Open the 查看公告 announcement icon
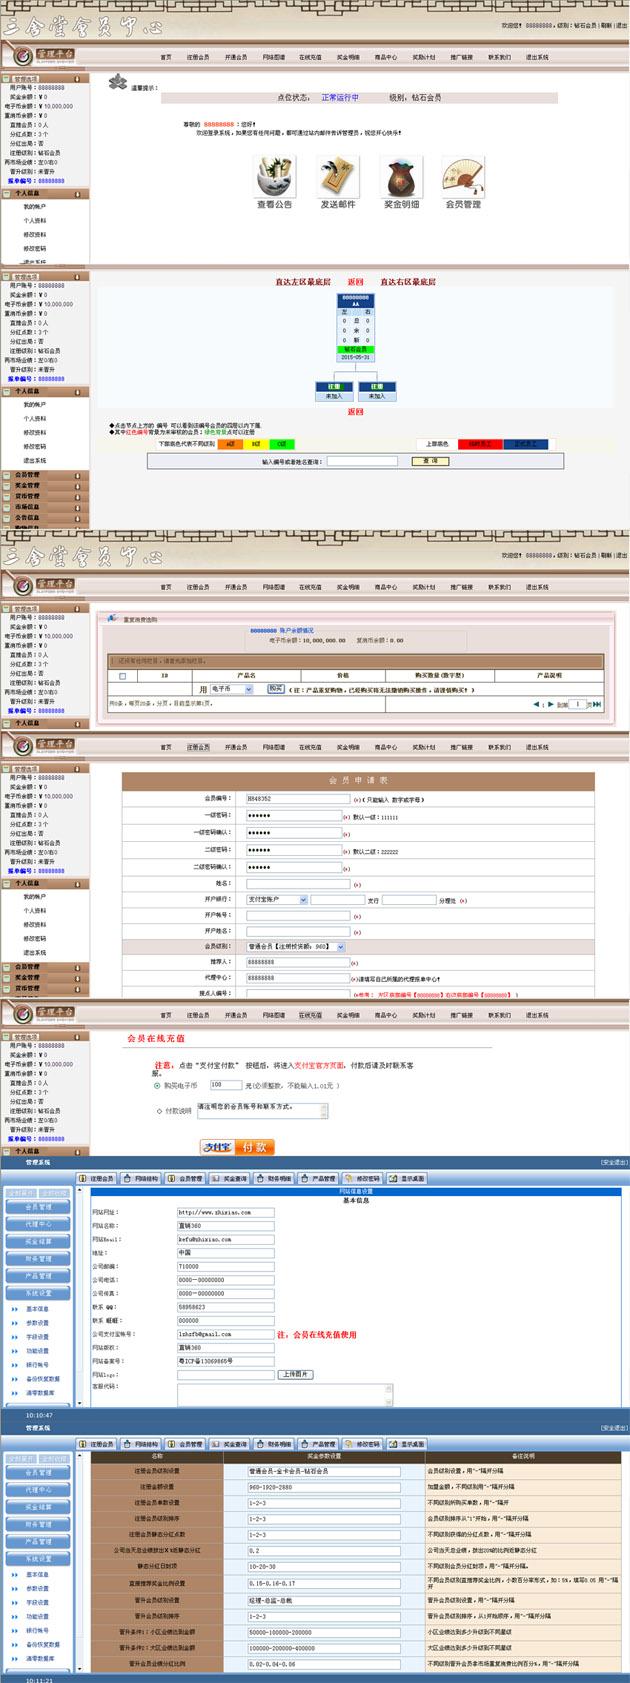 coord(274,177)
